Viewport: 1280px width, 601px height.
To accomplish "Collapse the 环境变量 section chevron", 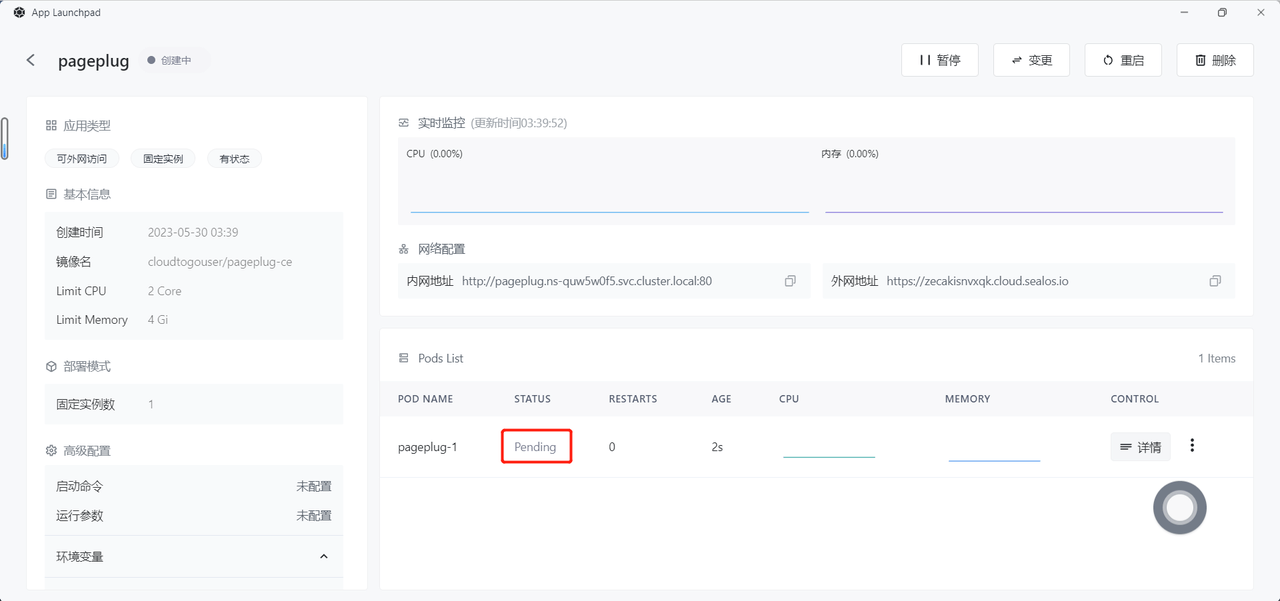I will click(x=323, y=556).
